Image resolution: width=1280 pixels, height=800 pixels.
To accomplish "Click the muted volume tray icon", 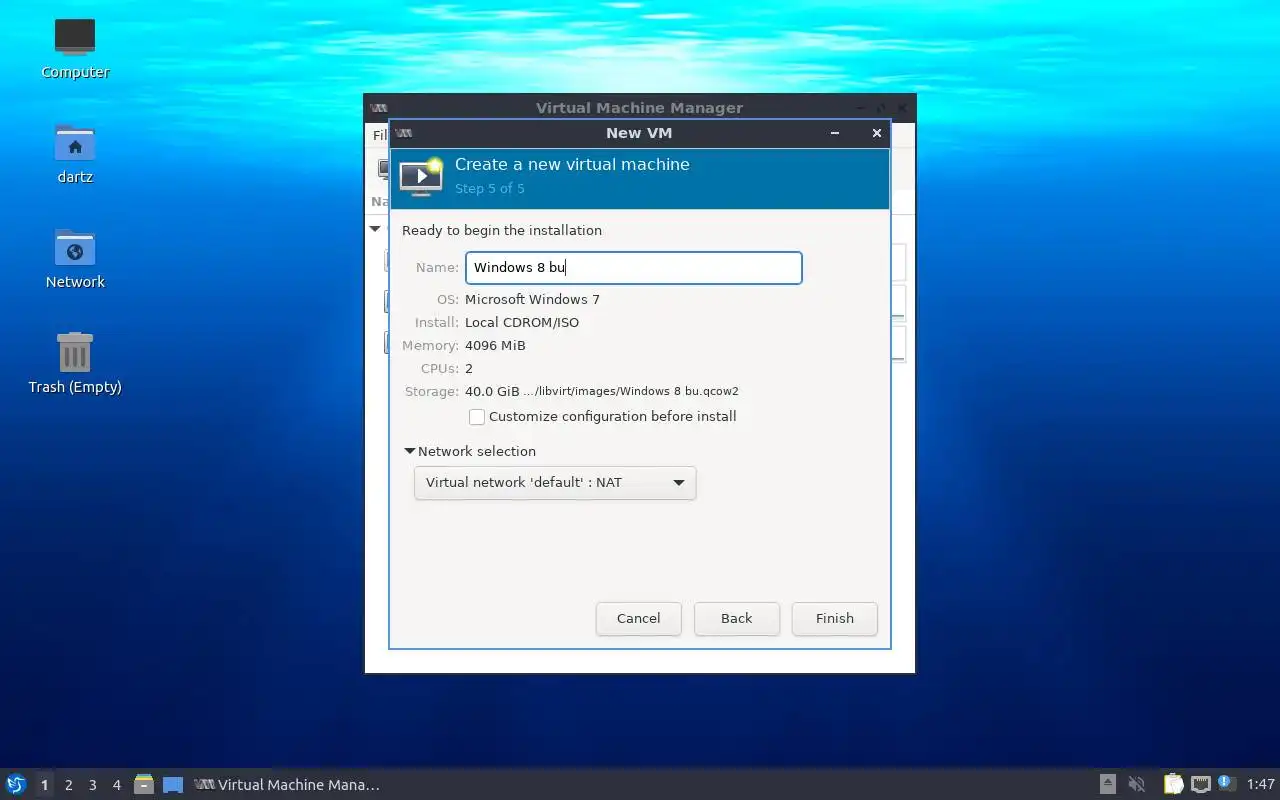I will tap(1137, 784).
